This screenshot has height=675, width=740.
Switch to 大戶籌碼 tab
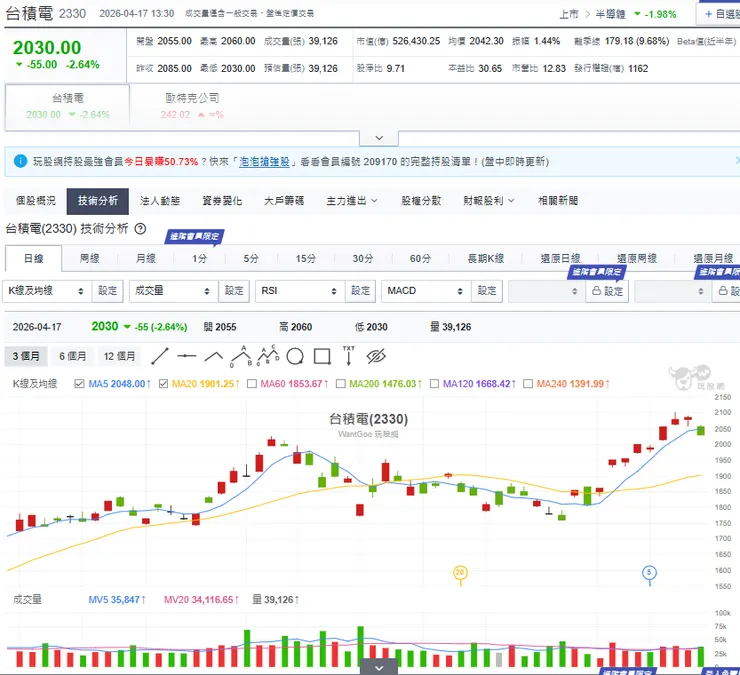click(284, 201)
